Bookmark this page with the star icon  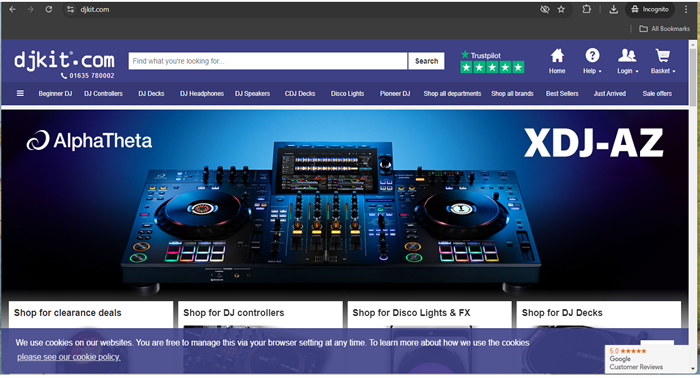pyautogui.click(x=561, y=9)
